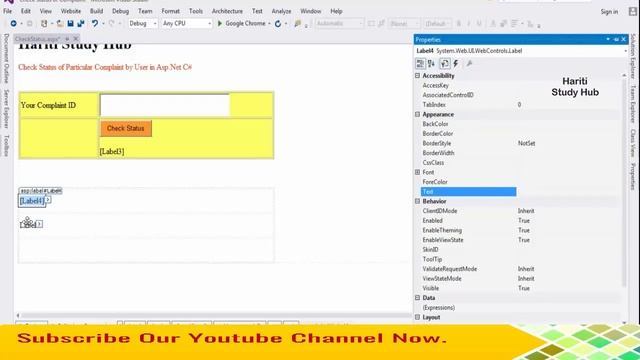
Task: Open the (None) block format dropdown
Action: 404,24
